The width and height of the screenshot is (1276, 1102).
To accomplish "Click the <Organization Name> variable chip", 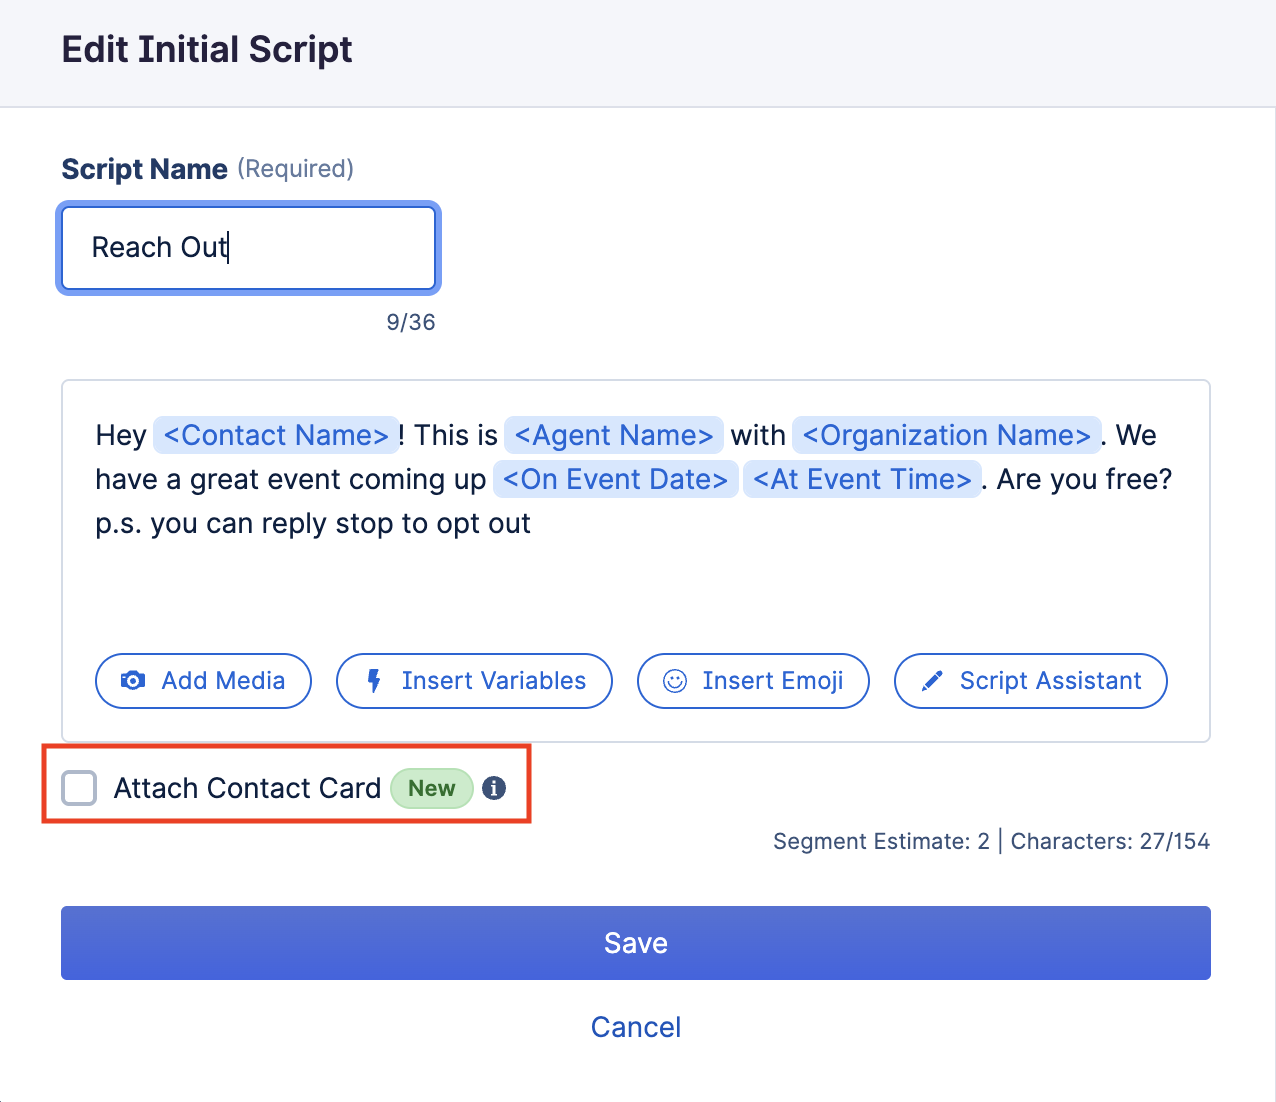I will pyautogui.click(x=946, y=436).
